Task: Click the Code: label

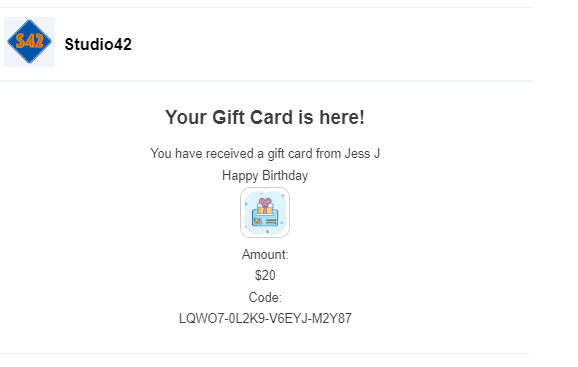Action: [265, 297]
